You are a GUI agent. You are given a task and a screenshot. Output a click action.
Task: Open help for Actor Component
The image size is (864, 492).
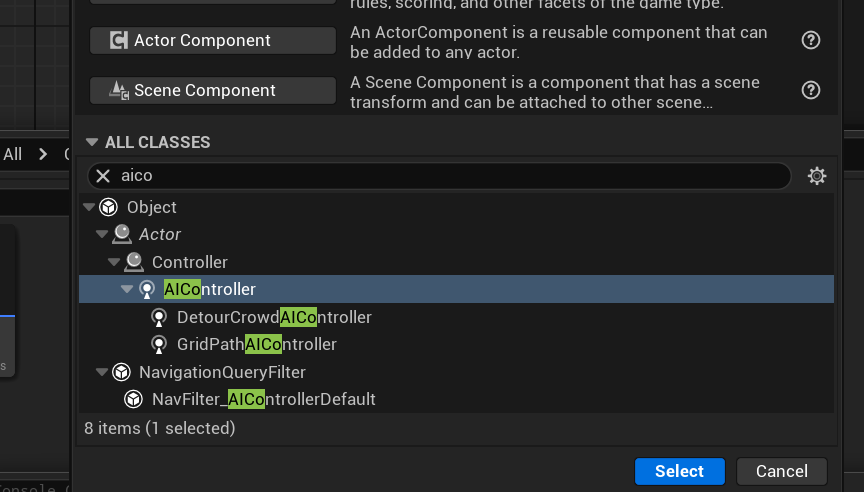[x=811, y=40]
